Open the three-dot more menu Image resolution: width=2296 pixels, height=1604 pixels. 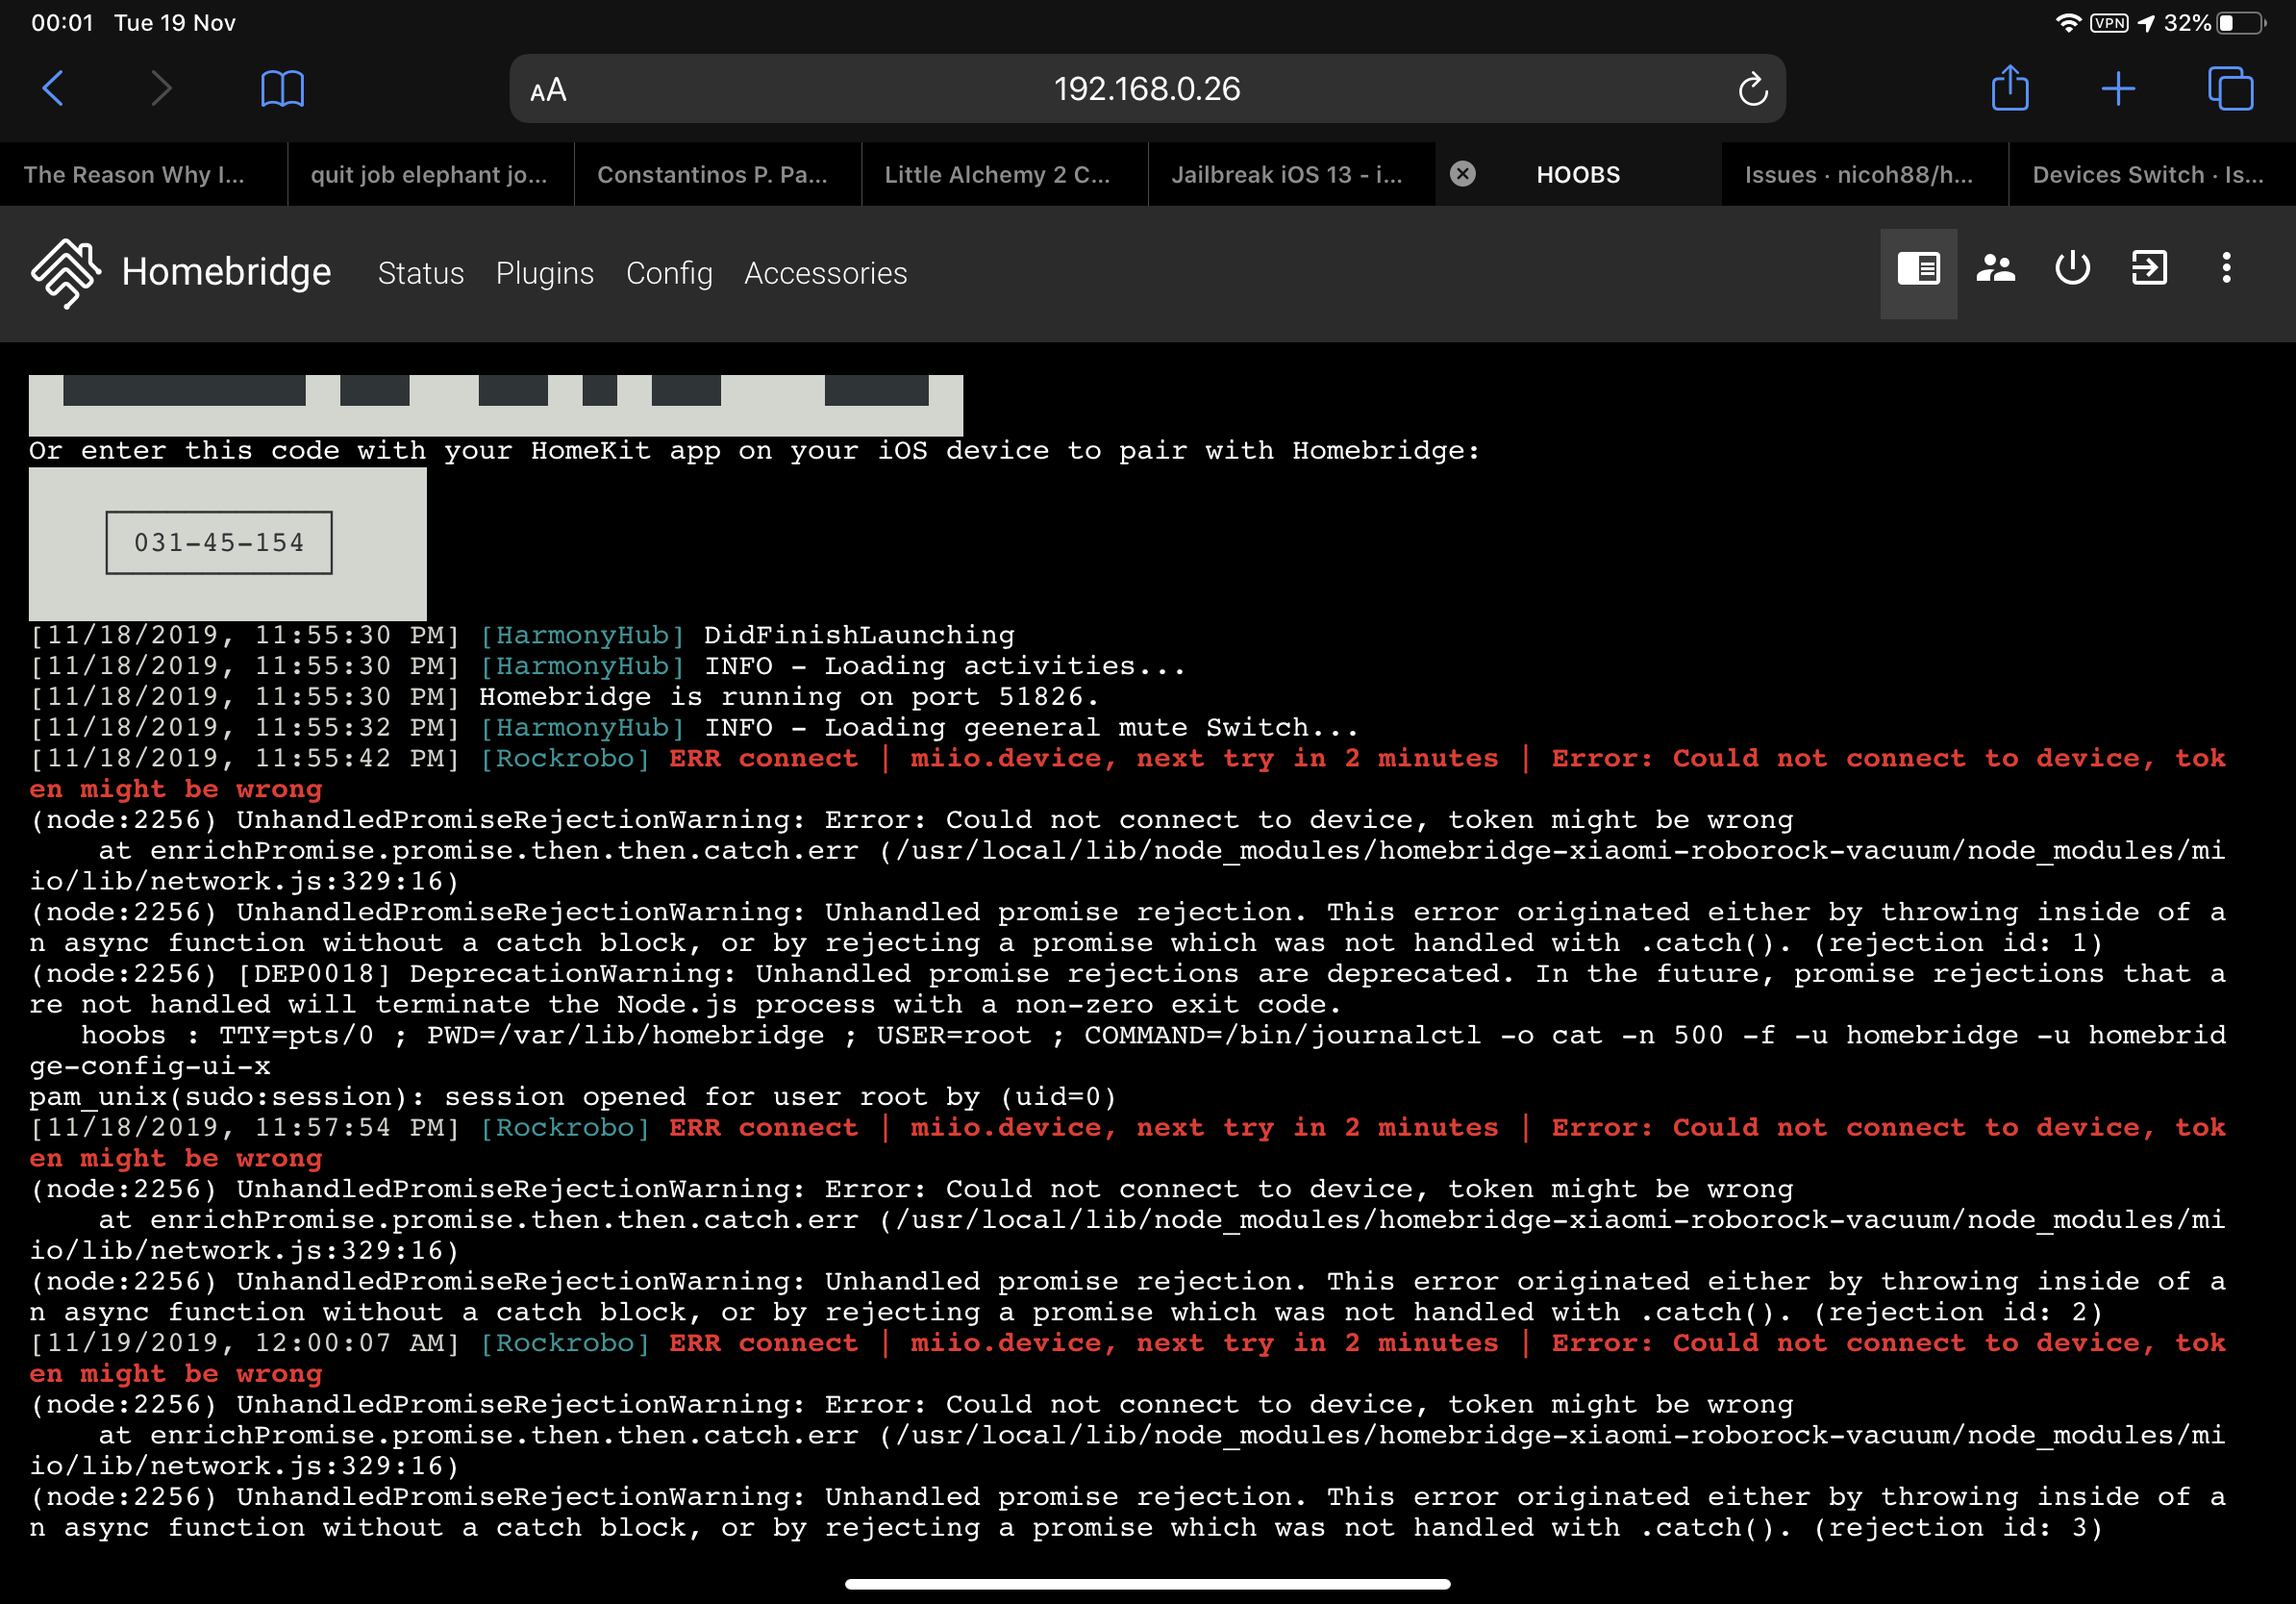pyautogui.click(x=2226, y=268)
